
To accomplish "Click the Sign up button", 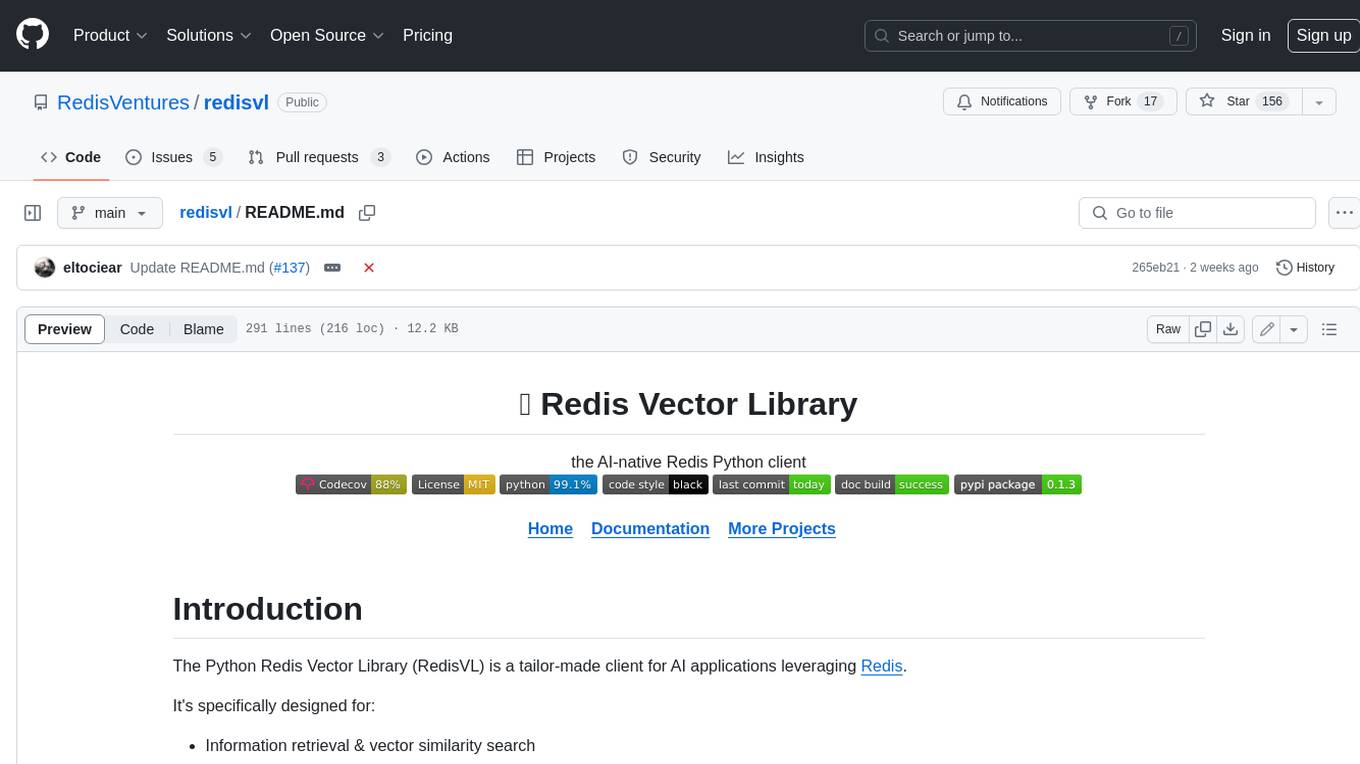I will 1323,35.
